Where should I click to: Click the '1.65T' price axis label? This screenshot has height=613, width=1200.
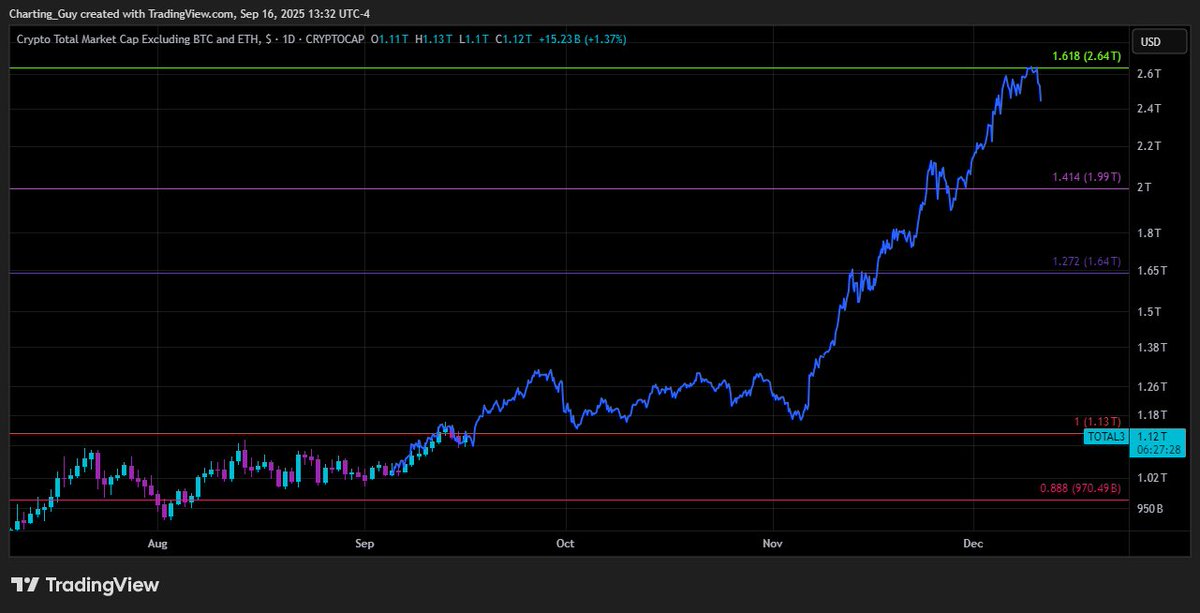tap(1152, 271)
